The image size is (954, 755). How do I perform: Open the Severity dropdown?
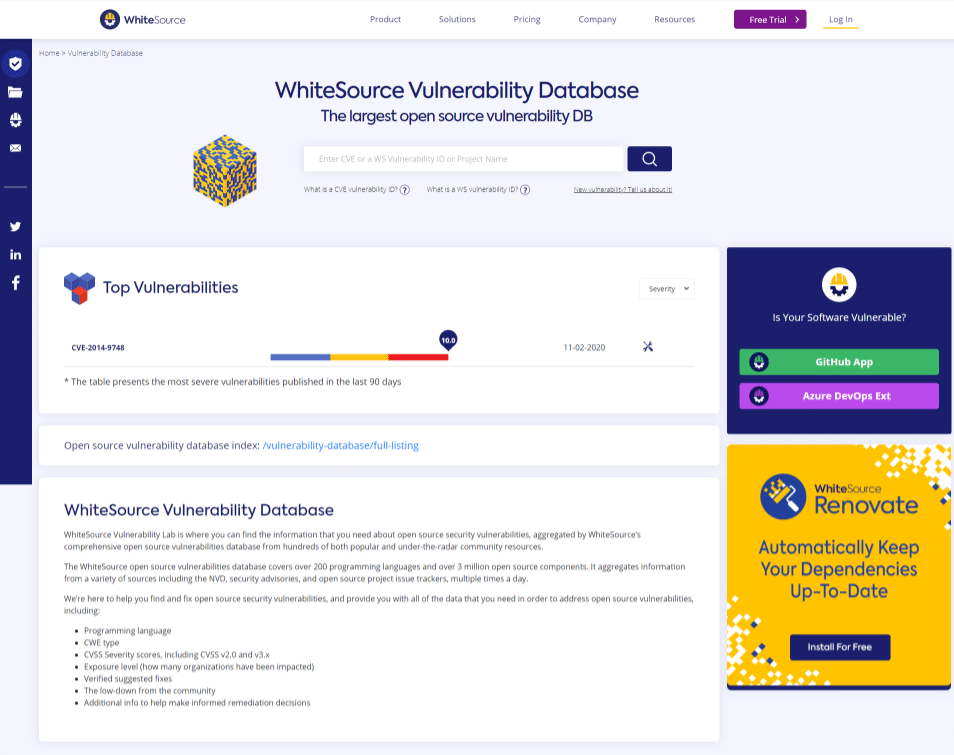click(667, 289)
